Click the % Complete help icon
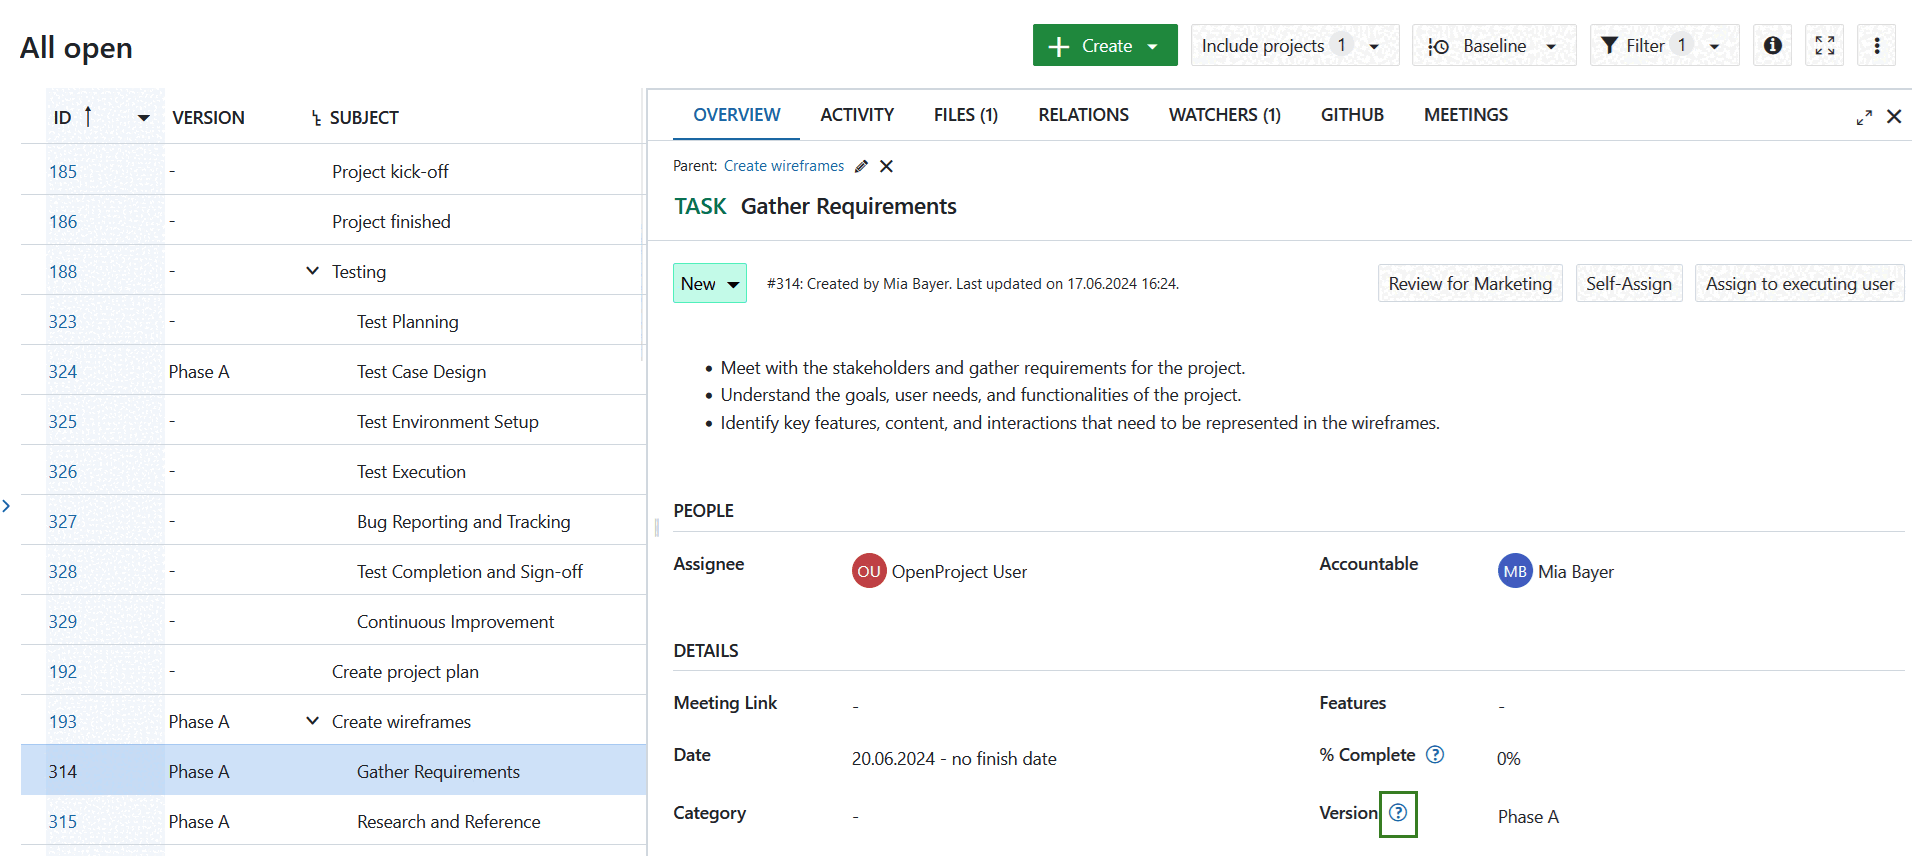The height and width of the screenshot is (857, 1912). 1435,755
